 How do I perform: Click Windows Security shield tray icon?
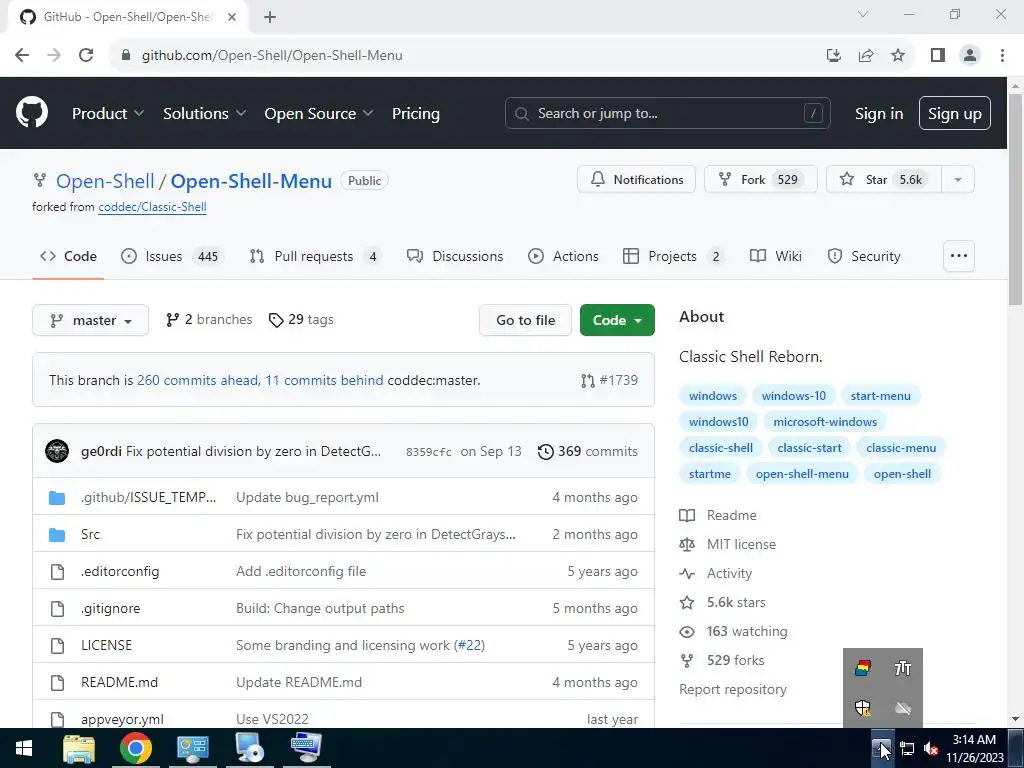click(863, 708)
